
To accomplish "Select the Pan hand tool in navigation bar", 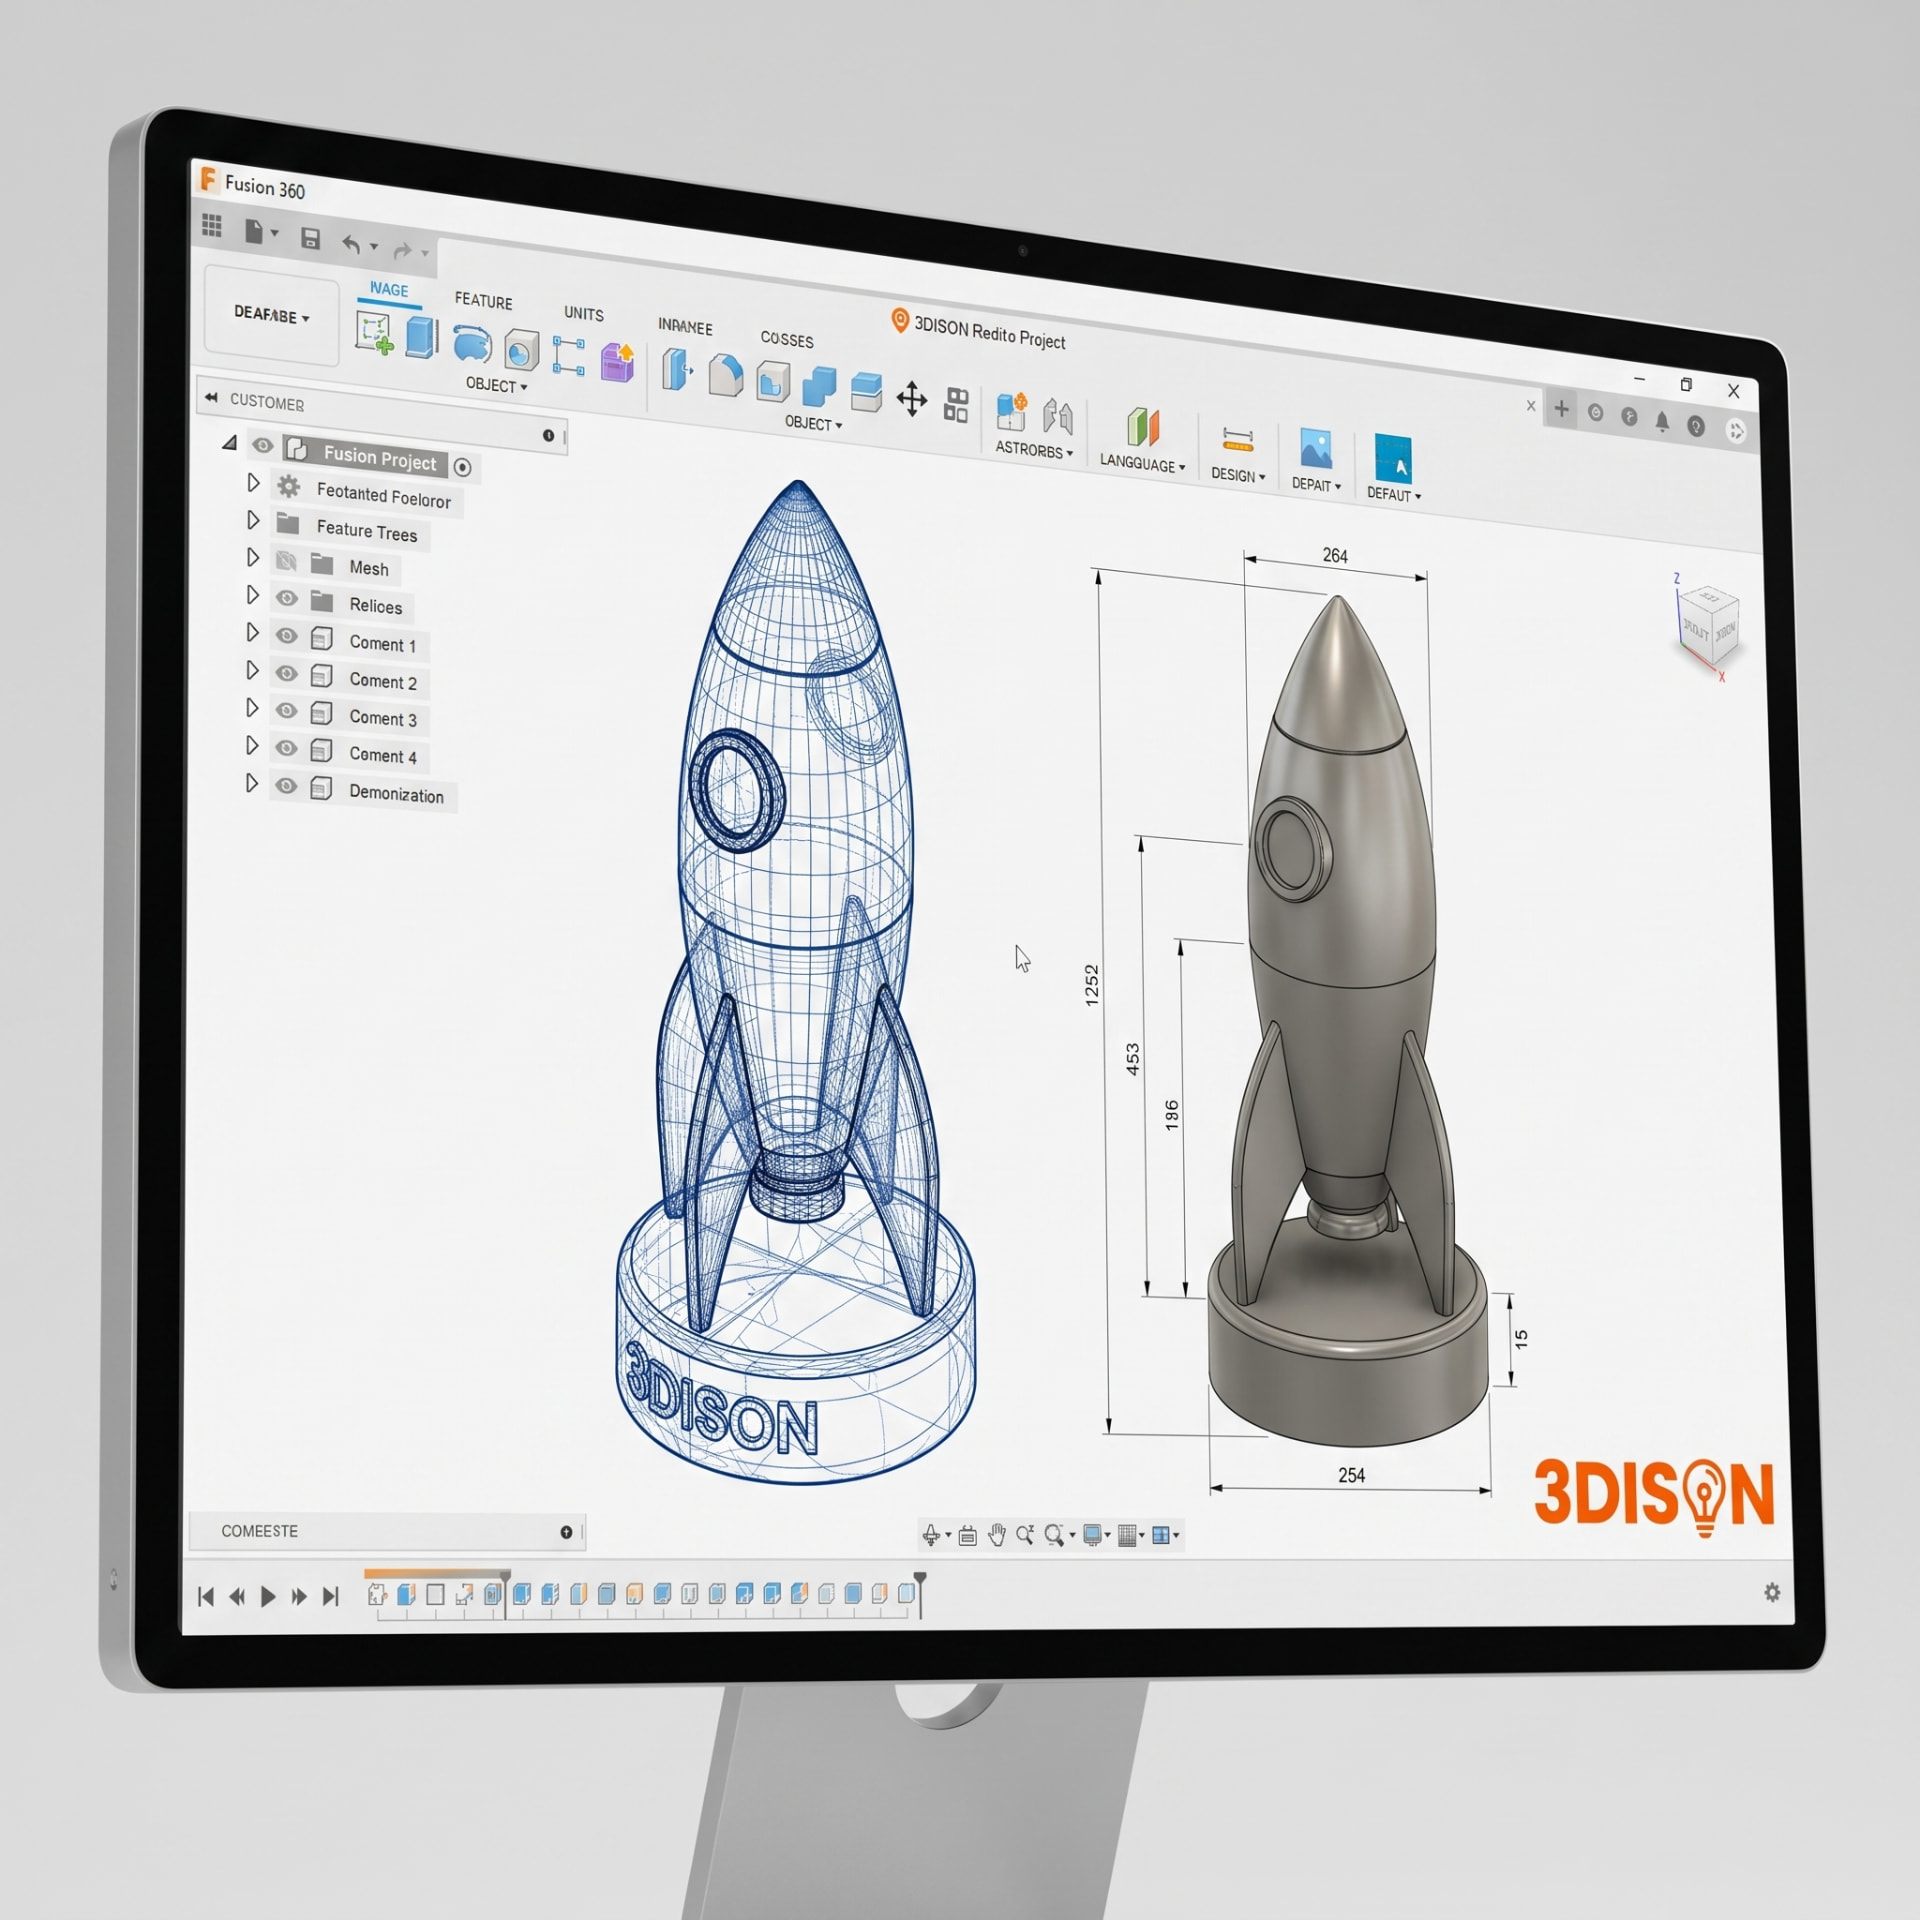I will tap(997, 1535).
